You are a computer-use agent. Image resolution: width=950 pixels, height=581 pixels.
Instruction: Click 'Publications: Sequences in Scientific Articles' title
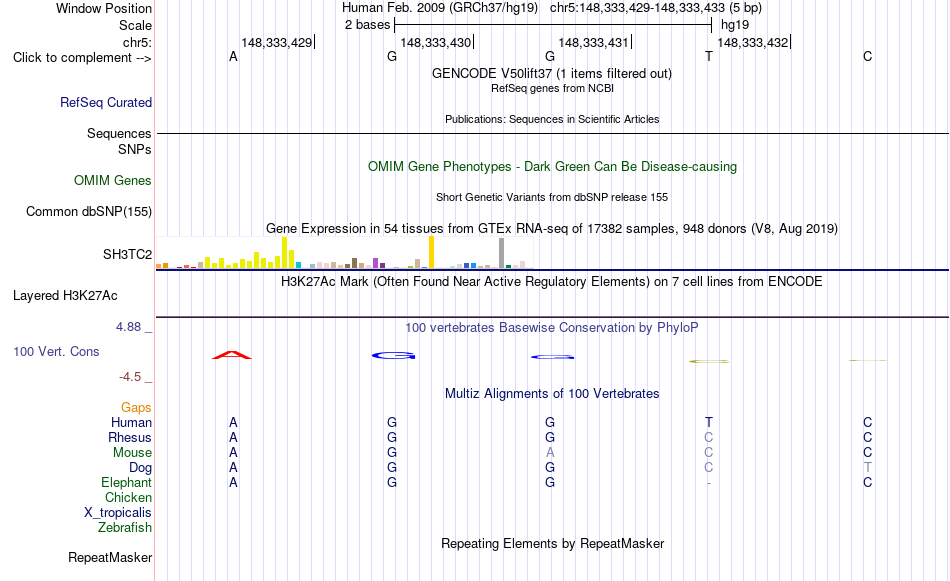(552, 119)
